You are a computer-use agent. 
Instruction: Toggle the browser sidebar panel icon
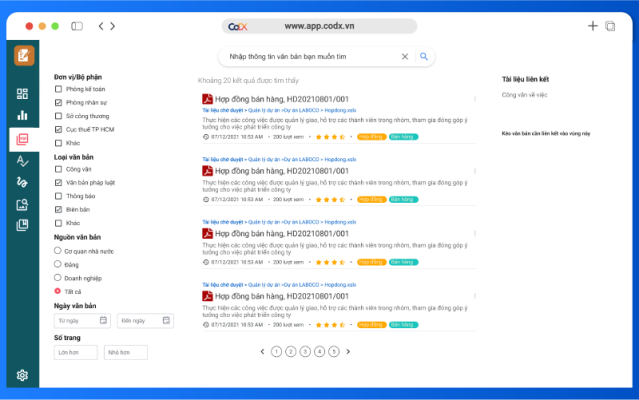77,26
